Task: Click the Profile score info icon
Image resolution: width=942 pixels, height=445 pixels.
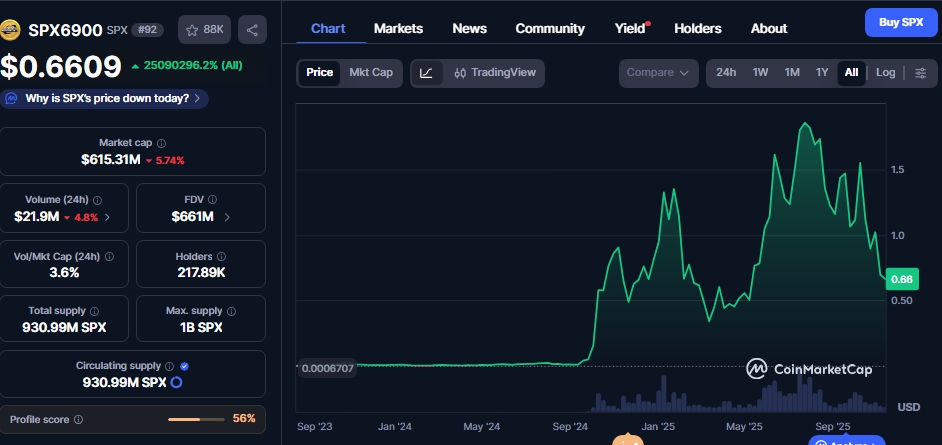Action: click(79, 420)
